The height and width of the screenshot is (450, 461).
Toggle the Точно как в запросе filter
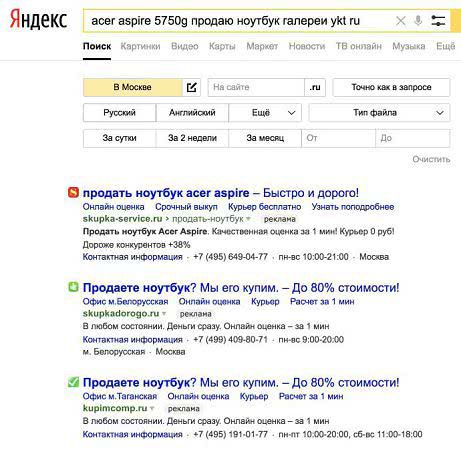click(x=391, y=87)
